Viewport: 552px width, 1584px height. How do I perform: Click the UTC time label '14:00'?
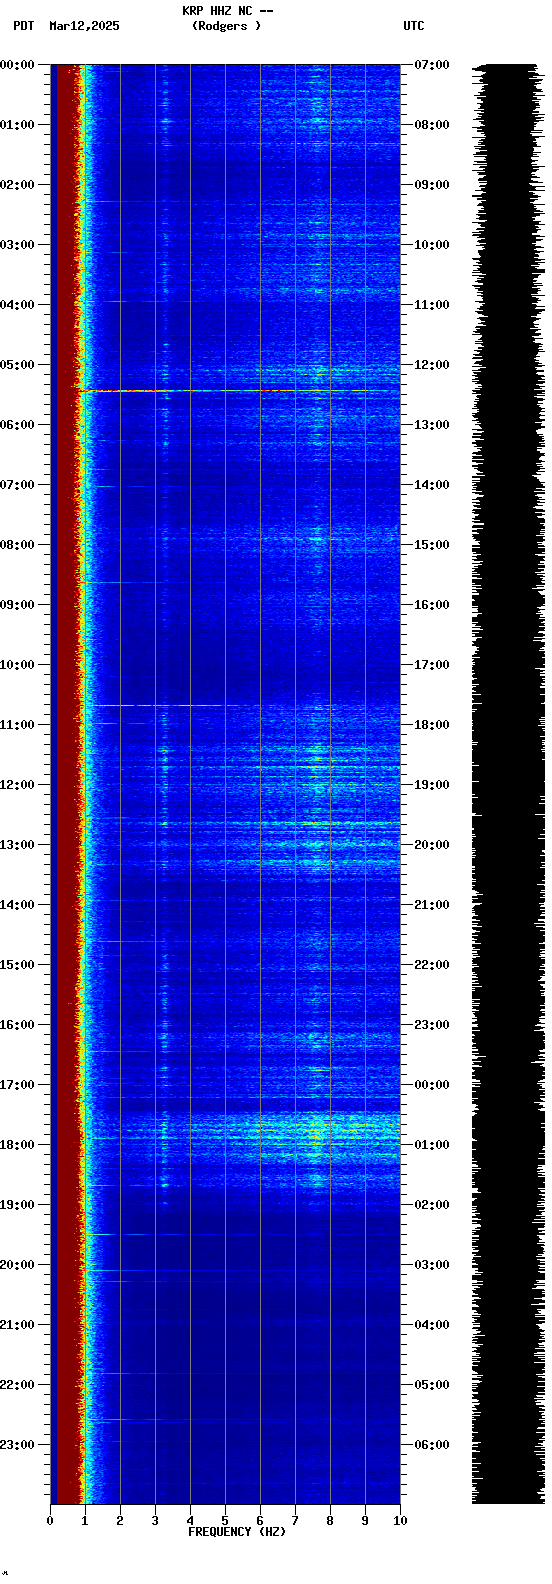[432, 485]
